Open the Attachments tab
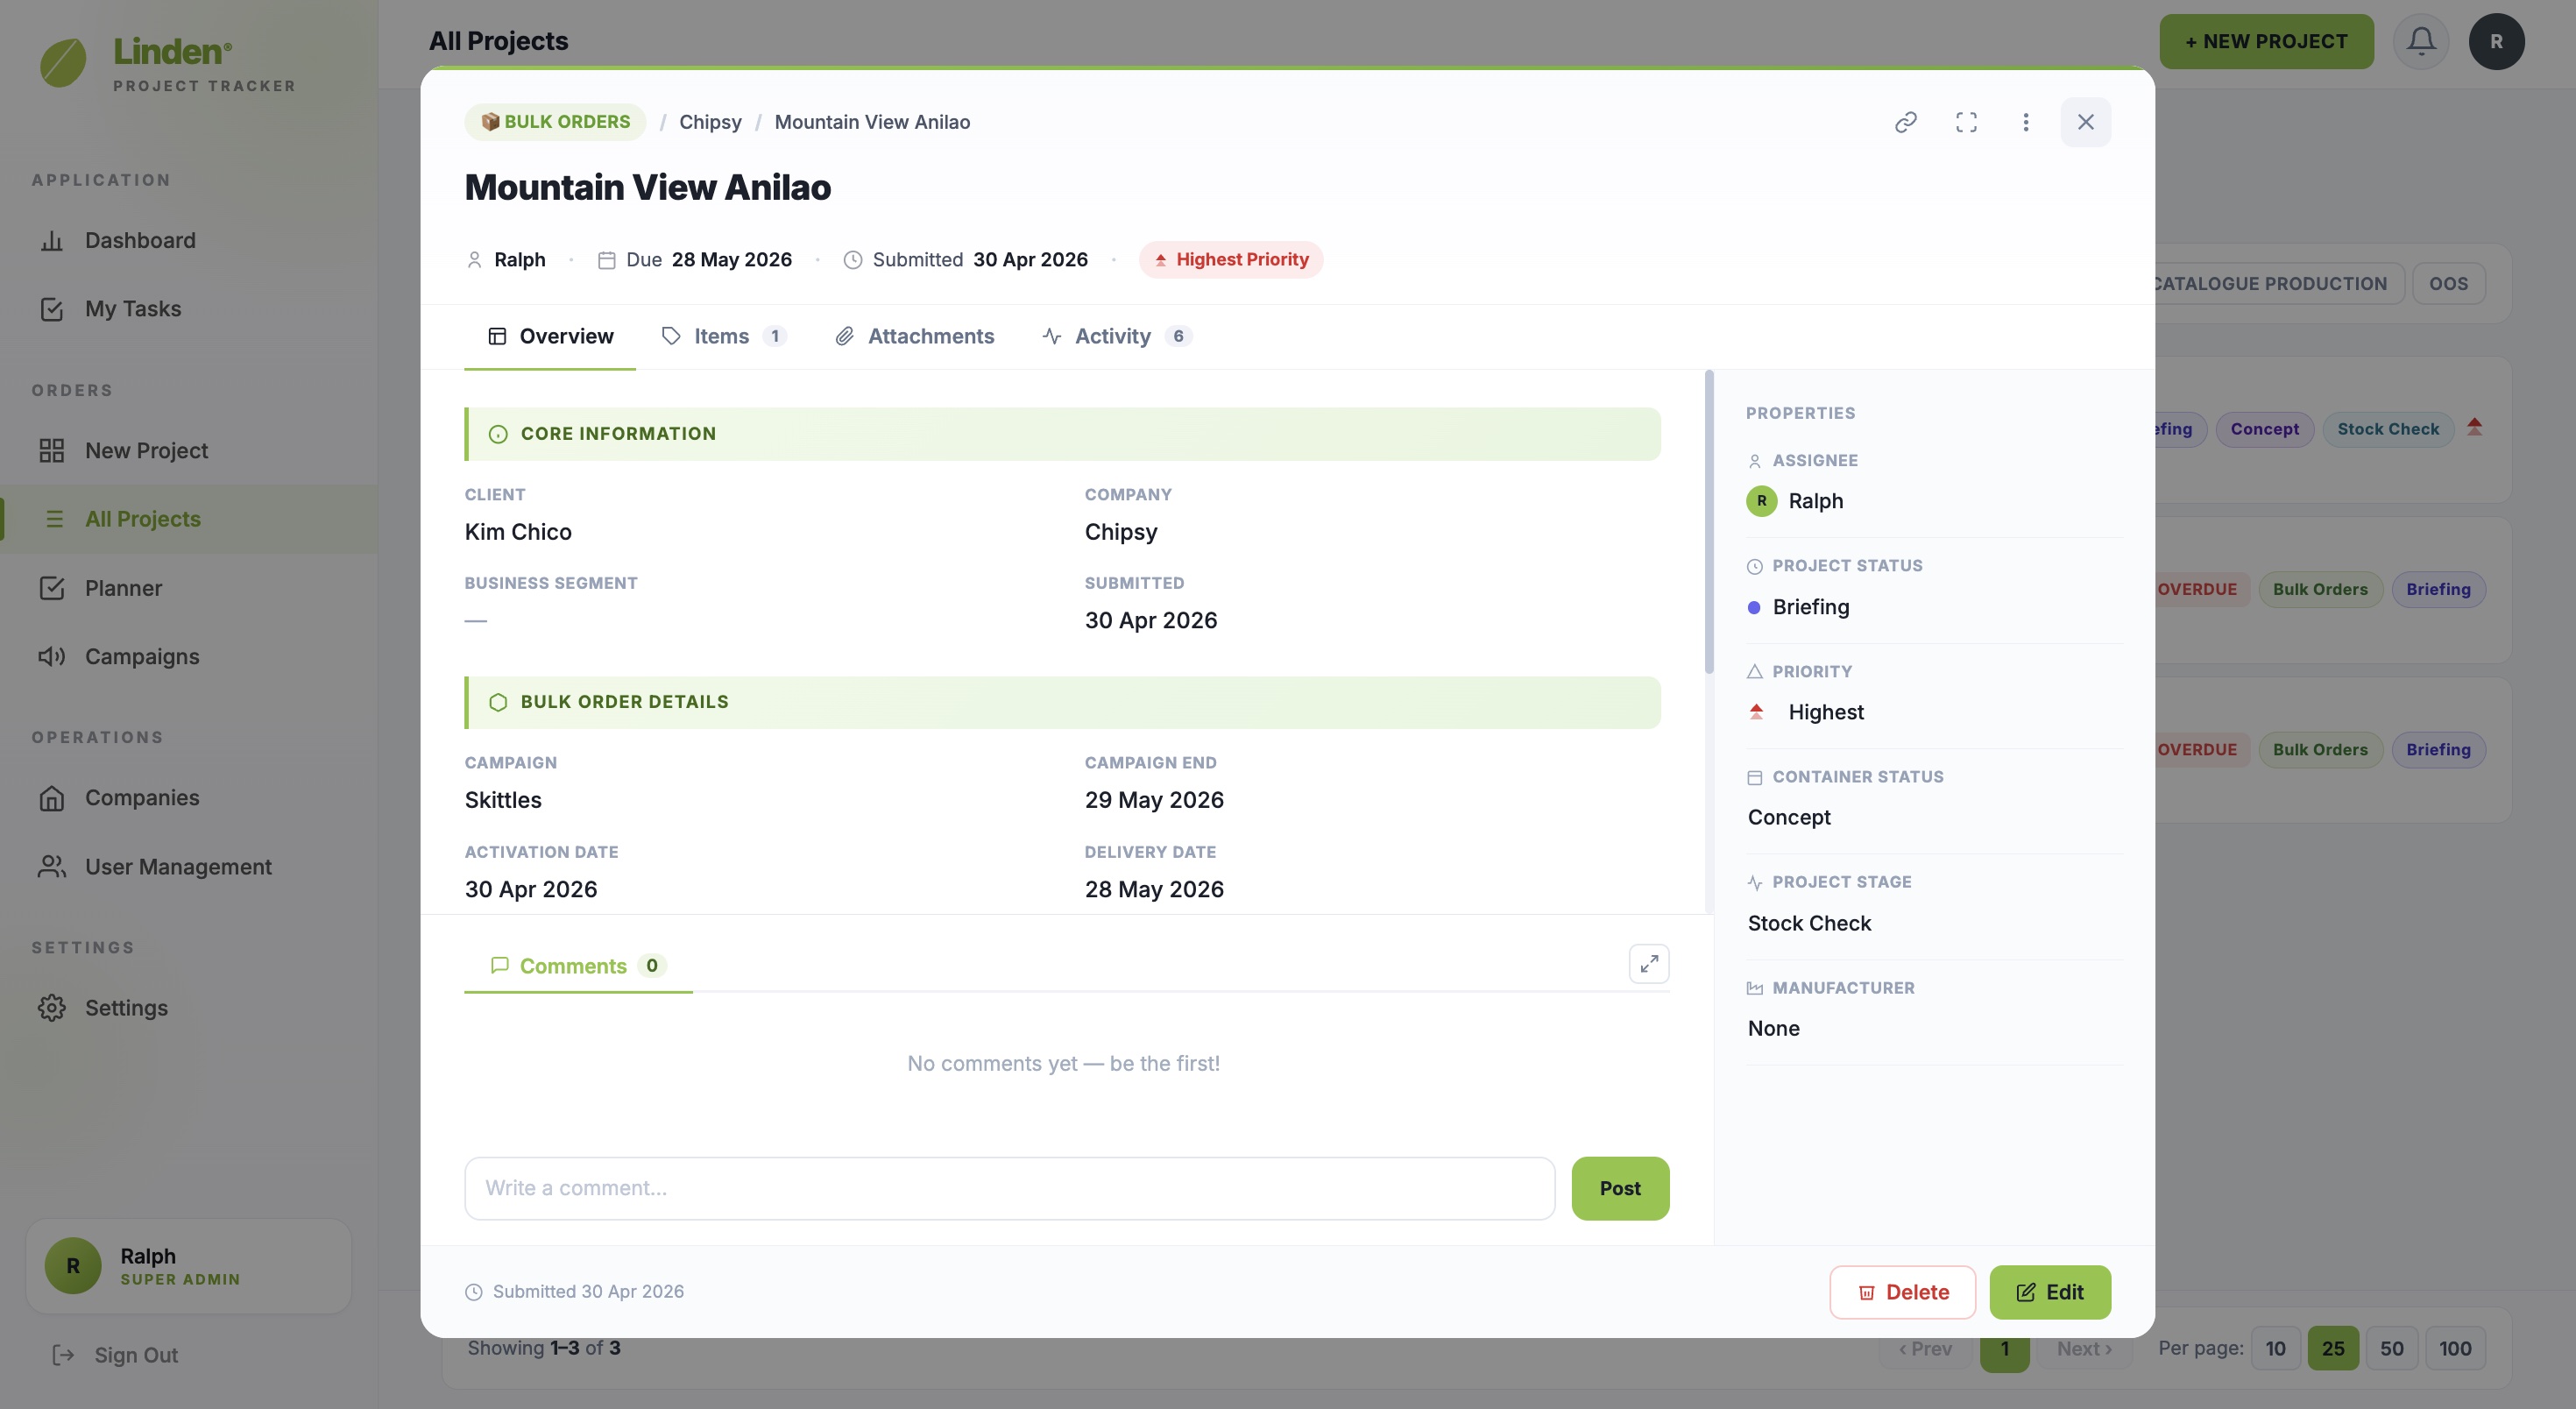This screenshot has height=1409, width=2576. click(x=915, y=337)
